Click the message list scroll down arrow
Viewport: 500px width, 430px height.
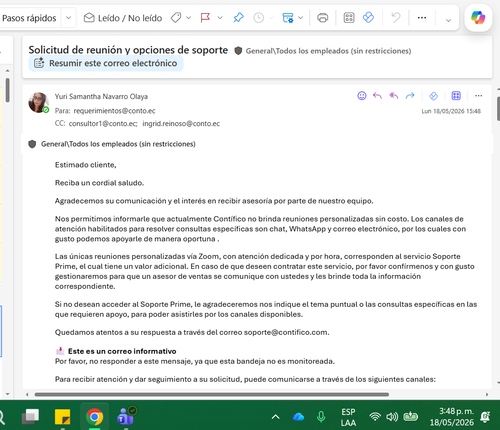tap(7, 394)
